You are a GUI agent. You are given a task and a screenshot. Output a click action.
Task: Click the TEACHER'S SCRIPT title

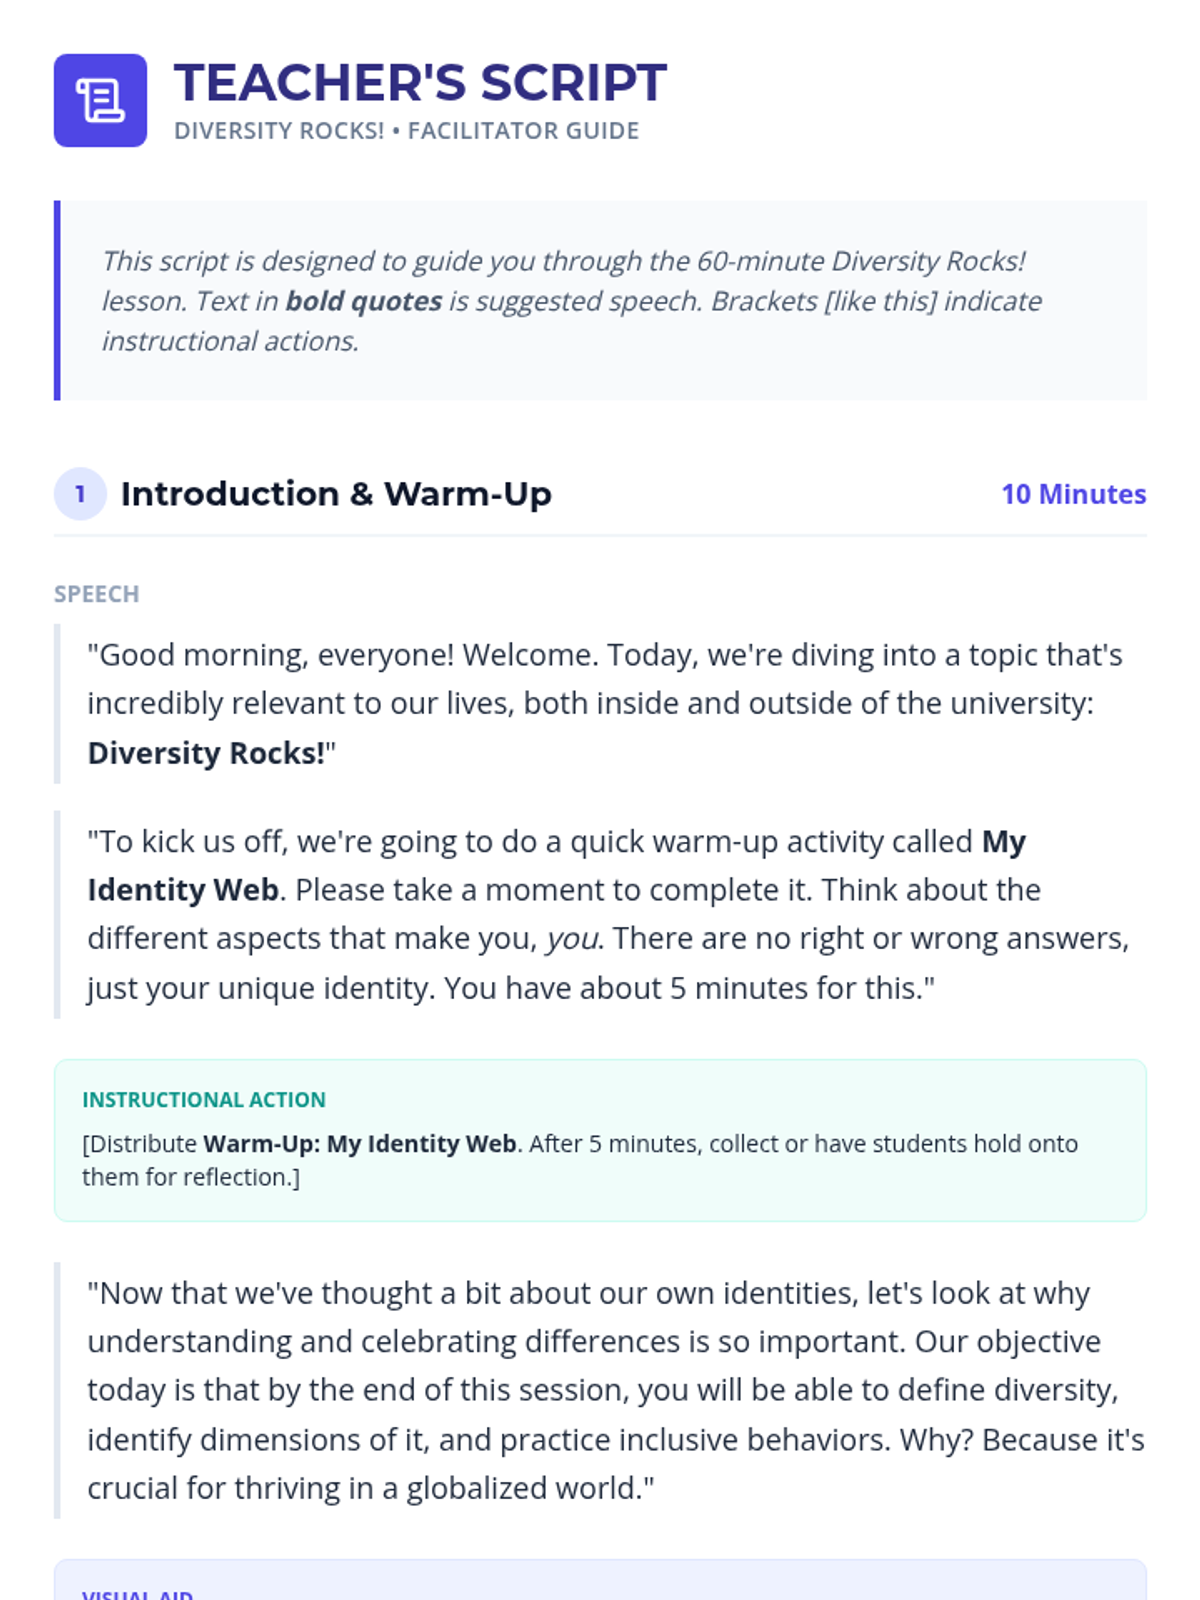coord(420,83)
